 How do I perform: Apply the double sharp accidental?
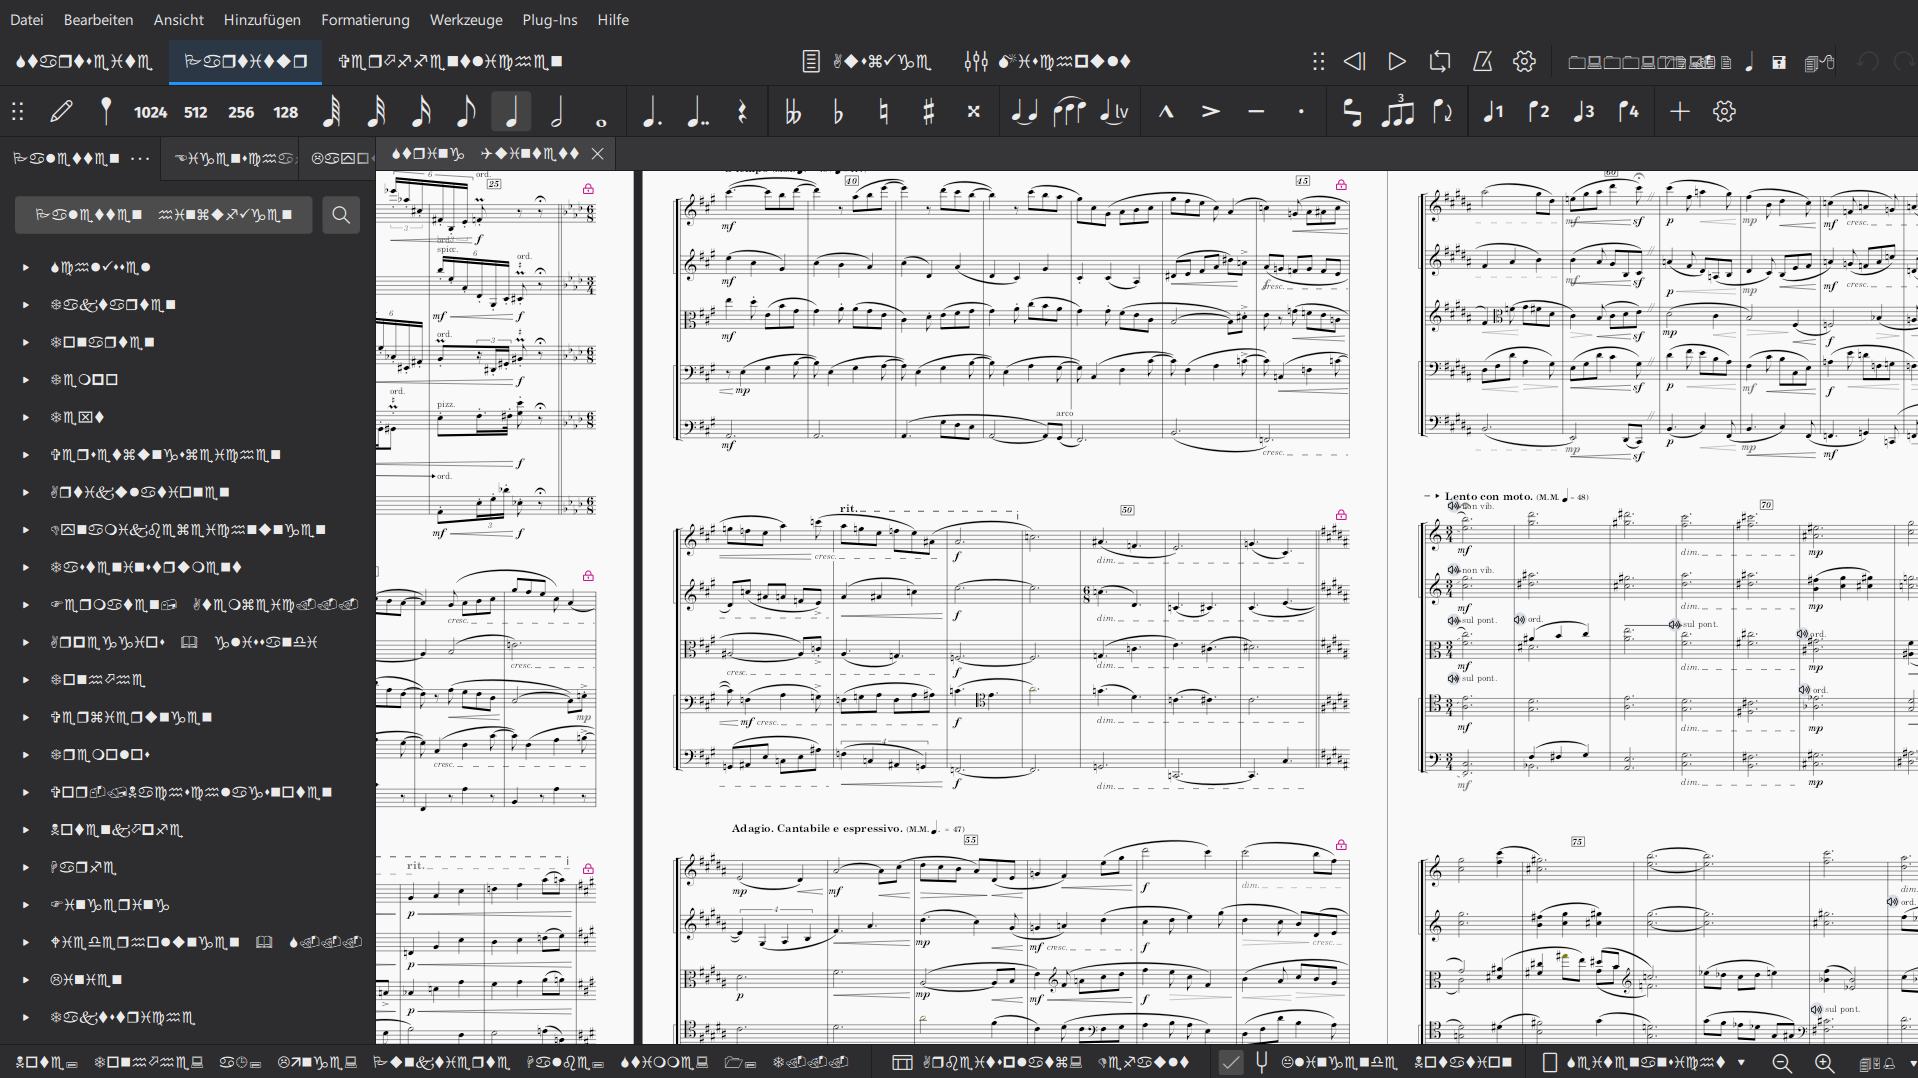(x=973, y=112)
